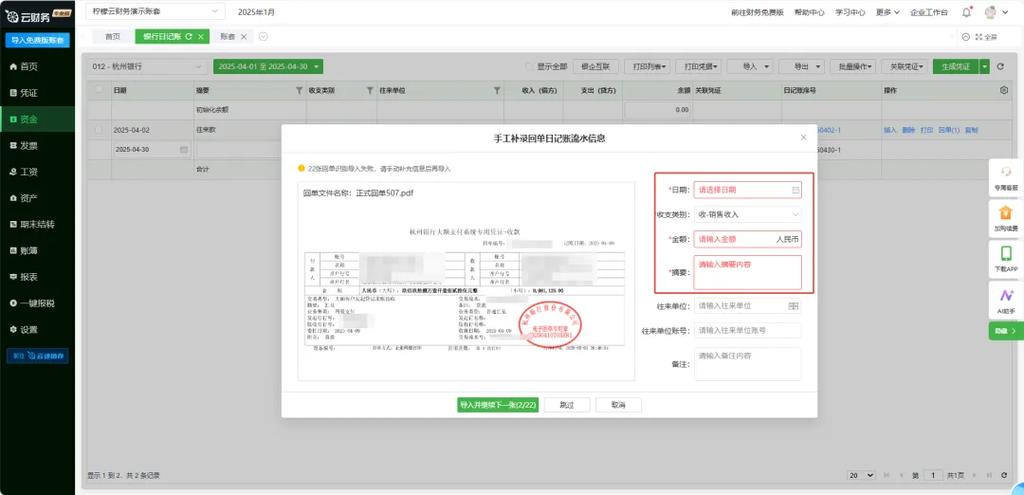This screenshot has height=495, width=1024.
Task: Click the filter icon in the 摘要 column
Action: point(299,91)
